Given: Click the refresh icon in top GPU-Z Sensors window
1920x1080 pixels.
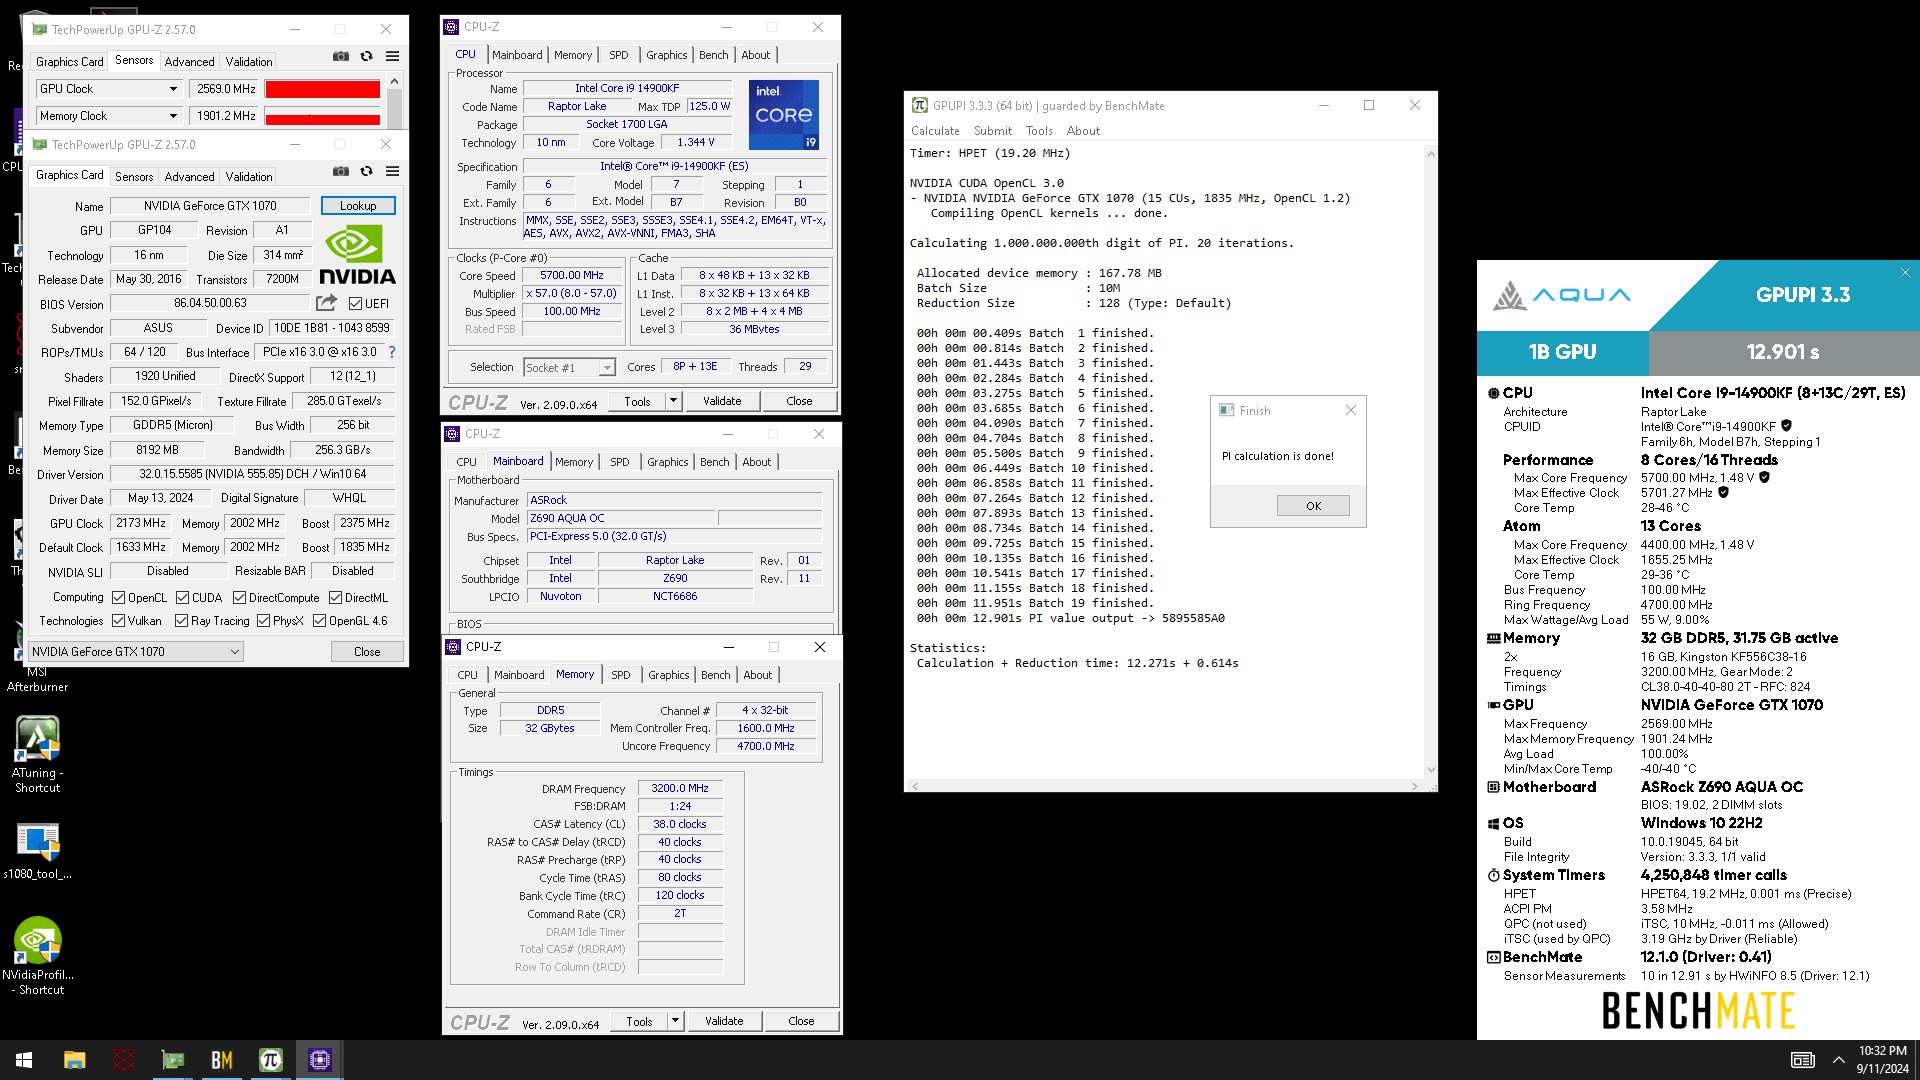Looking at the screenshot, I should click(x=367, y=57).
